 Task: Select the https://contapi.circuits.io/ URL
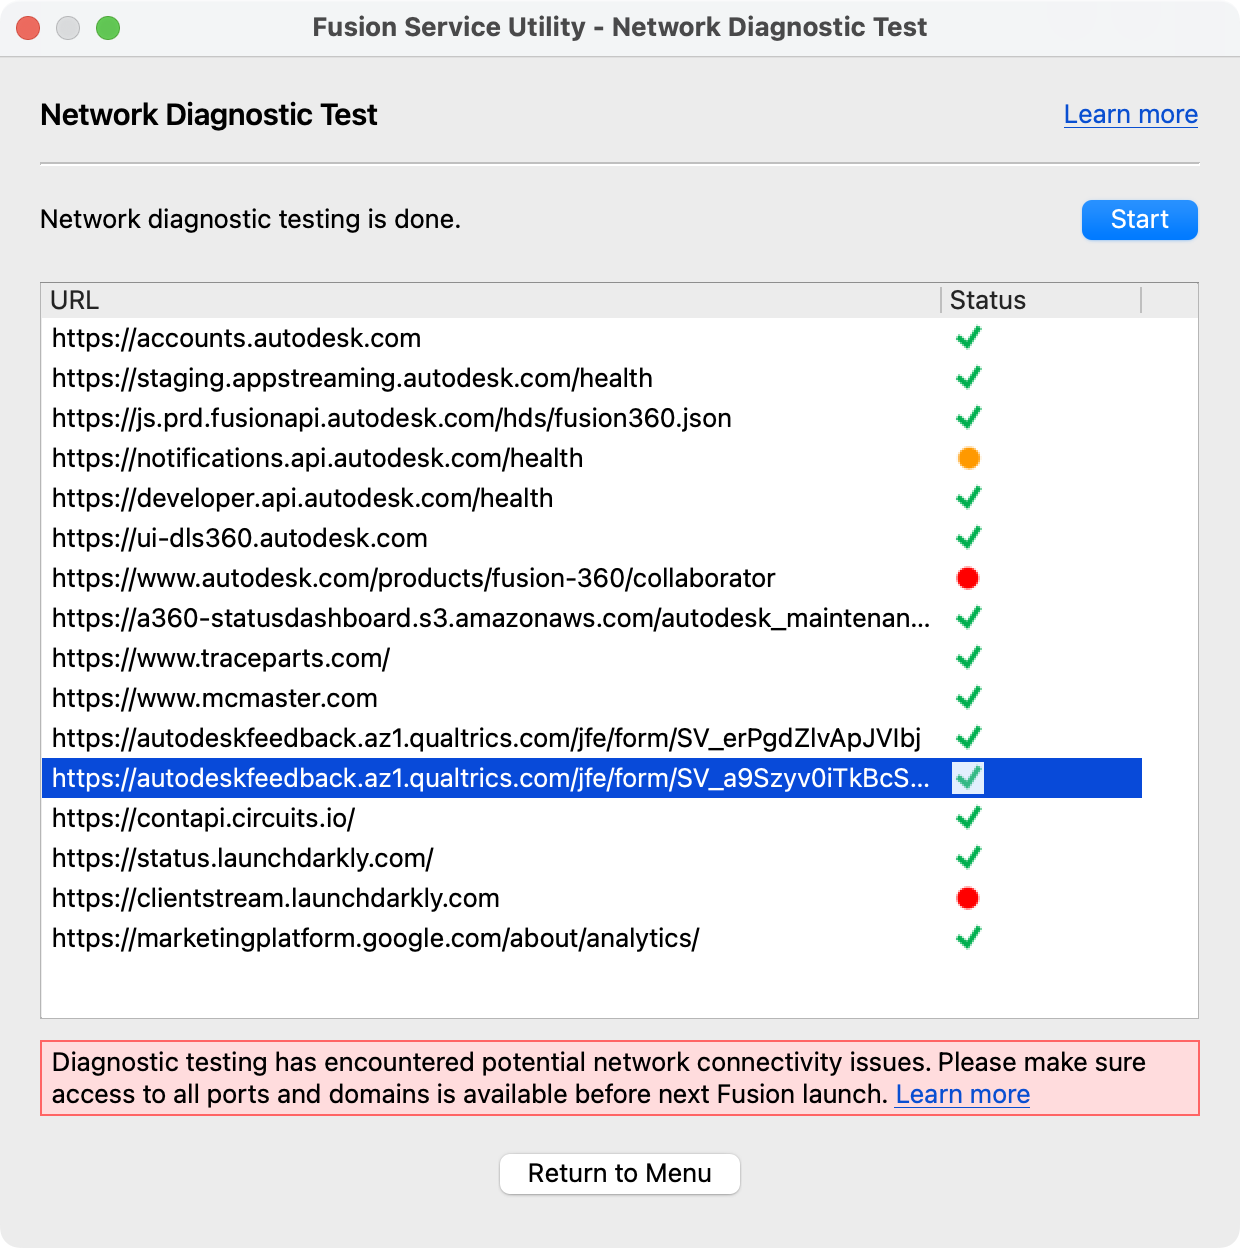204,819
